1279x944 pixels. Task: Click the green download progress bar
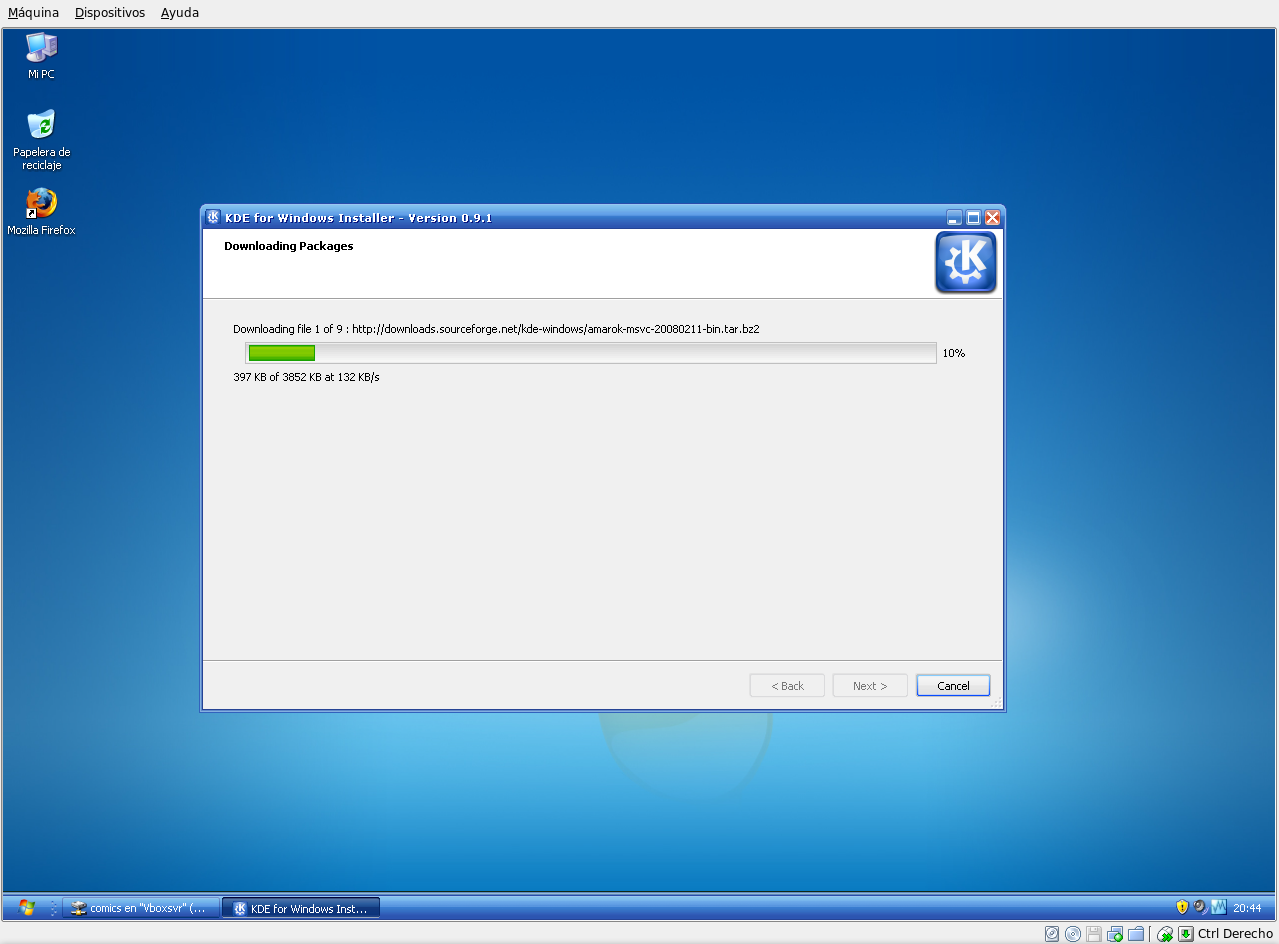[591, 353]
